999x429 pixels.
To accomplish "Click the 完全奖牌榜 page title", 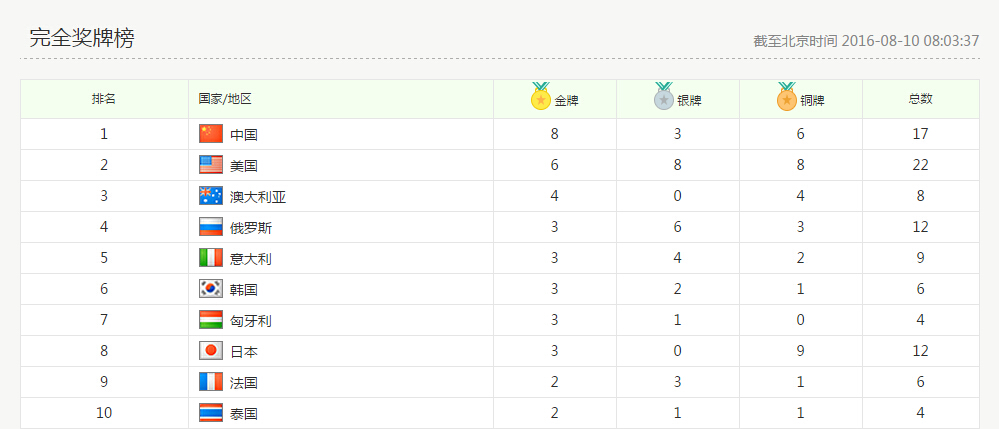I will click(82, 38).
